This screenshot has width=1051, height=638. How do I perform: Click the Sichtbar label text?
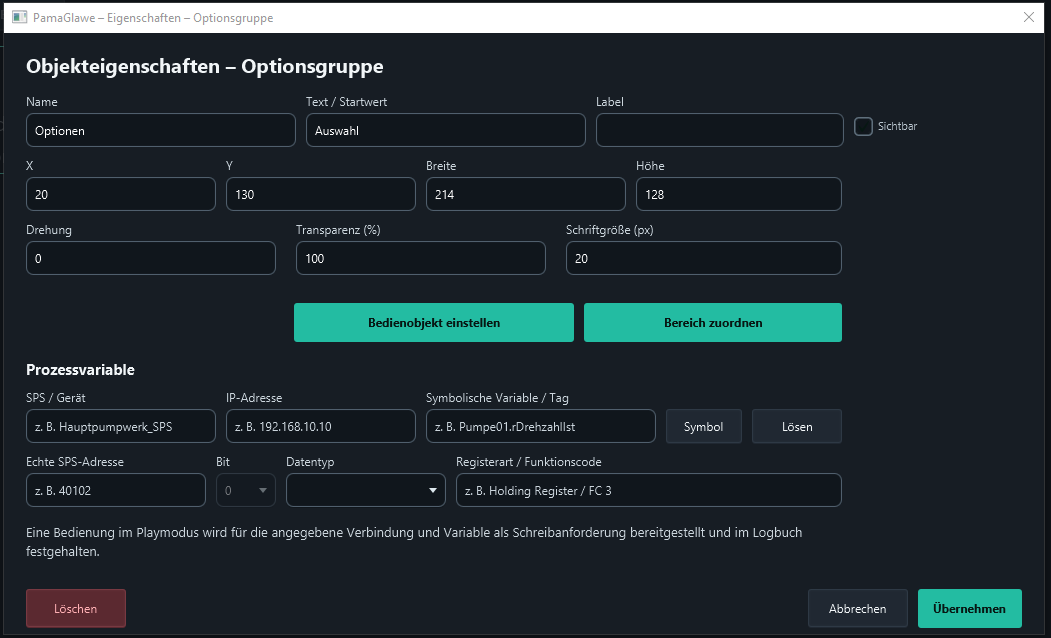click(898, 126)
